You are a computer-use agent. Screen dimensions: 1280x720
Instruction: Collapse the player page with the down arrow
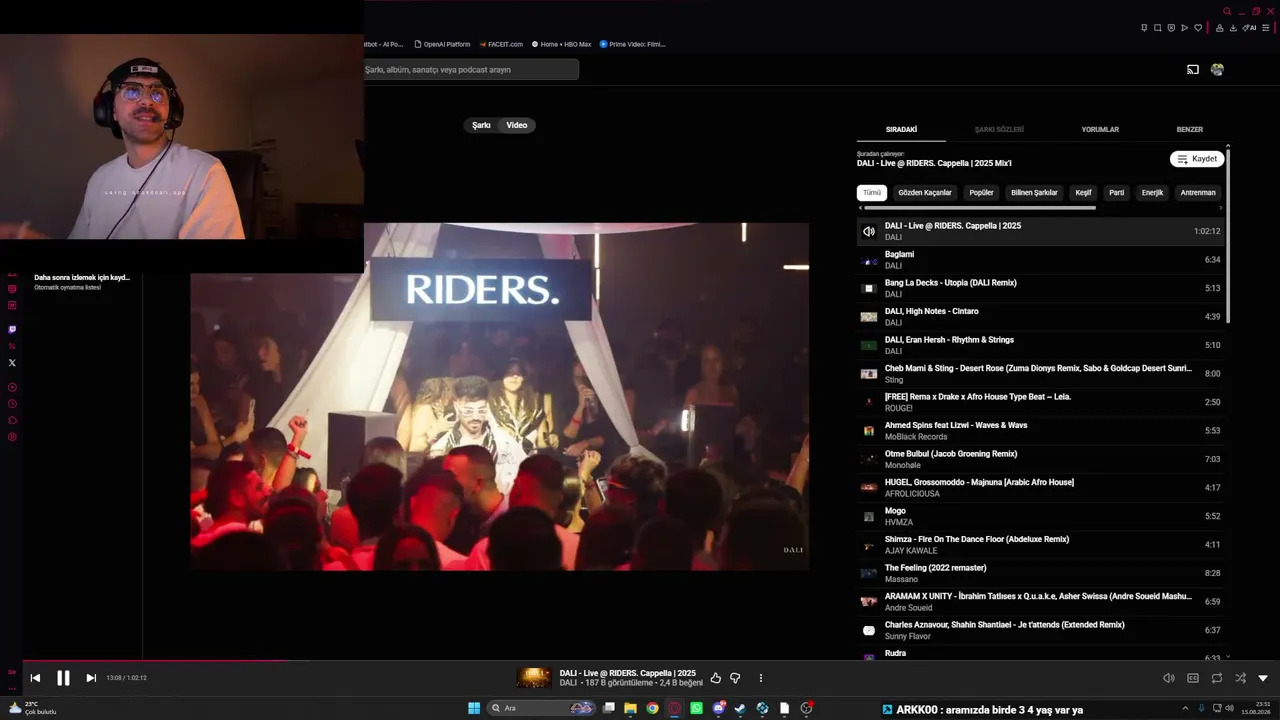[1263, 678]
